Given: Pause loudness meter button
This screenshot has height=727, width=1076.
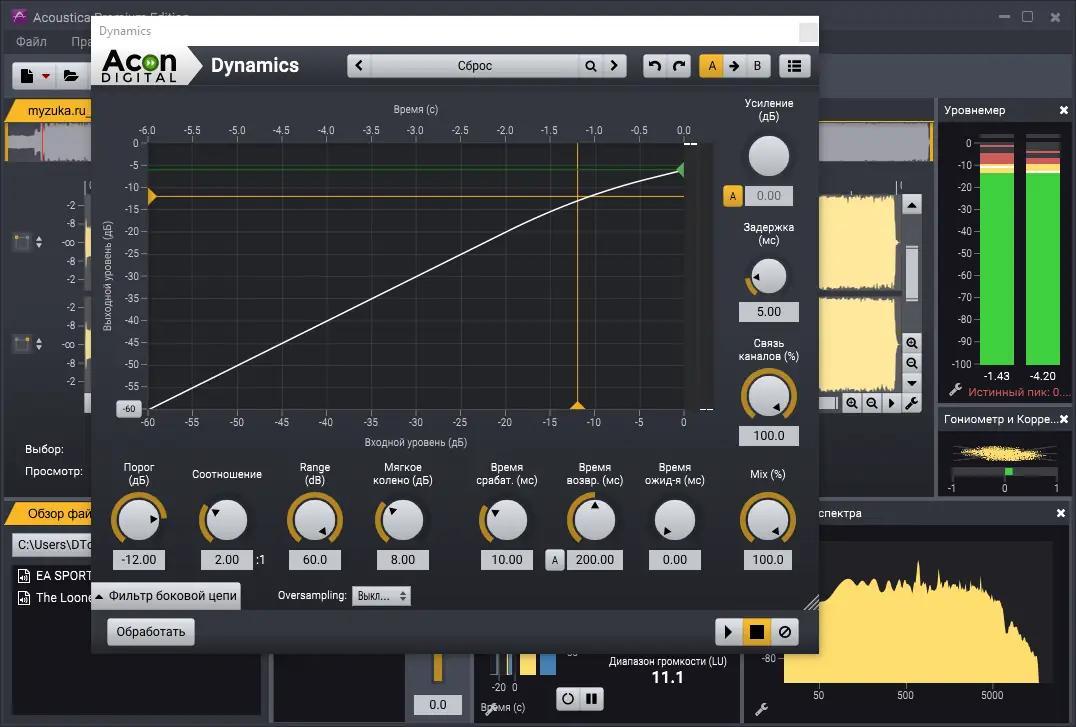Looking at the screenshot, I should [592, 699].
